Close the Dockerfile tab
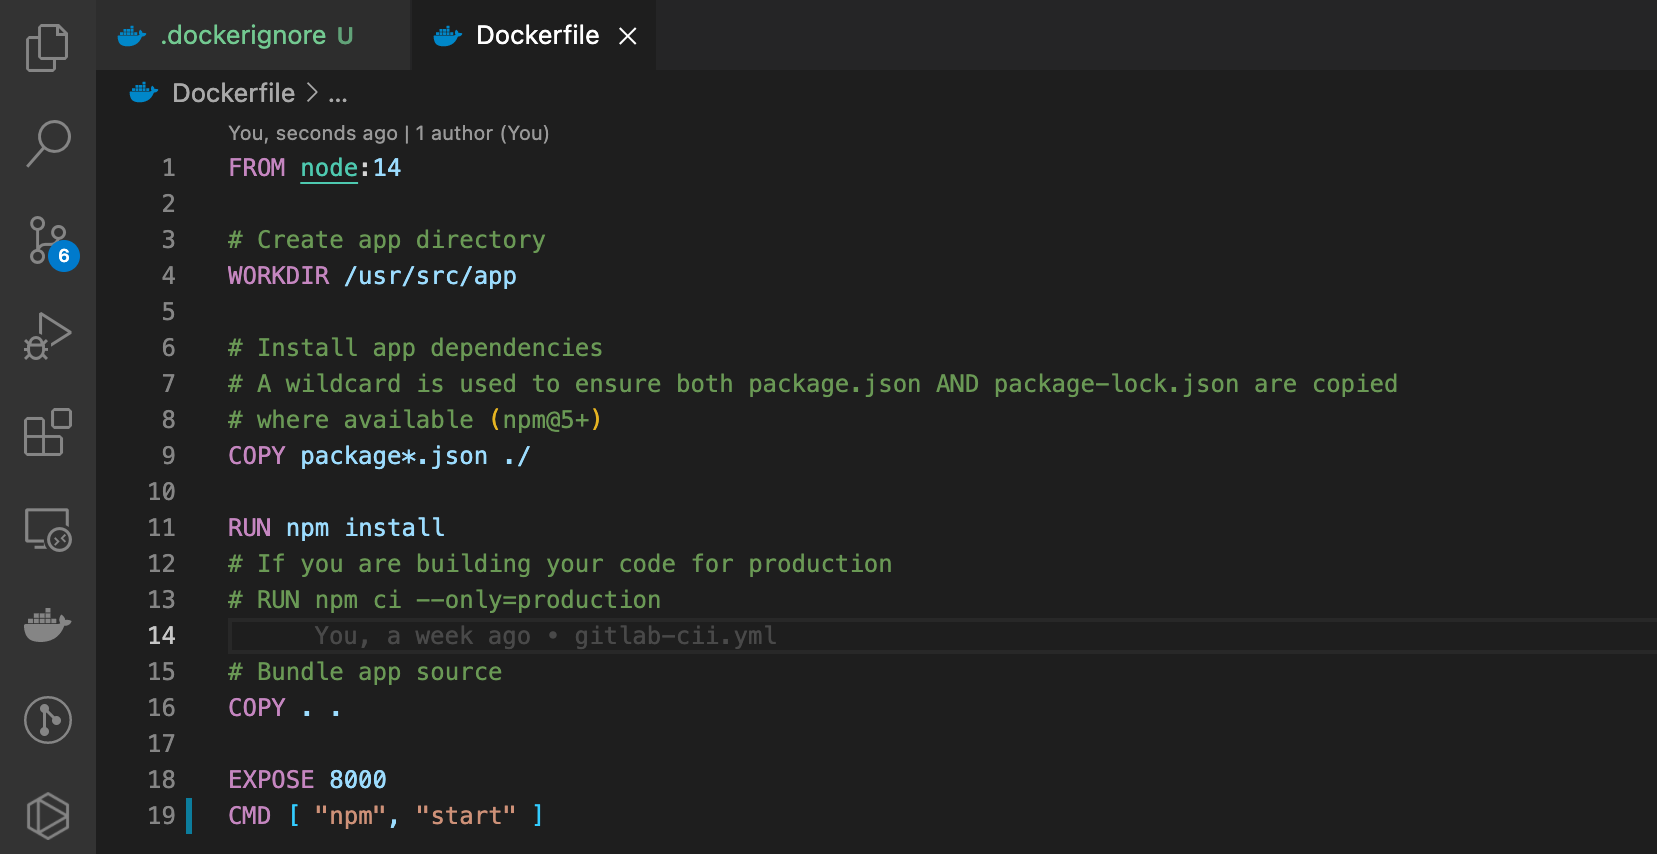 (628, 36)
